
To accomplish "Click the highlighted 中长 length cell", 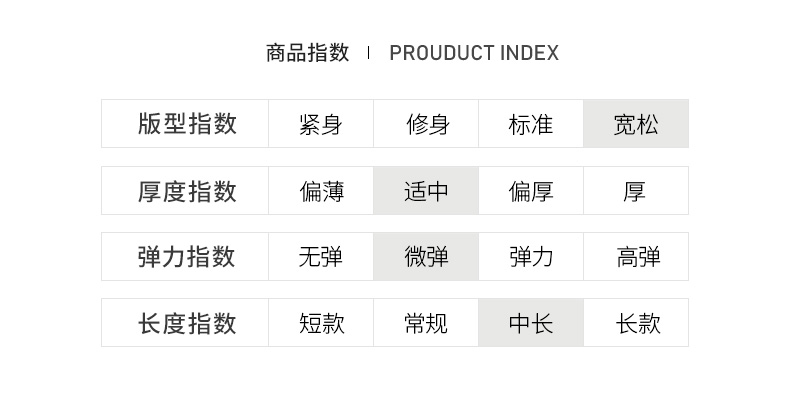I will (x=531, y=323).
